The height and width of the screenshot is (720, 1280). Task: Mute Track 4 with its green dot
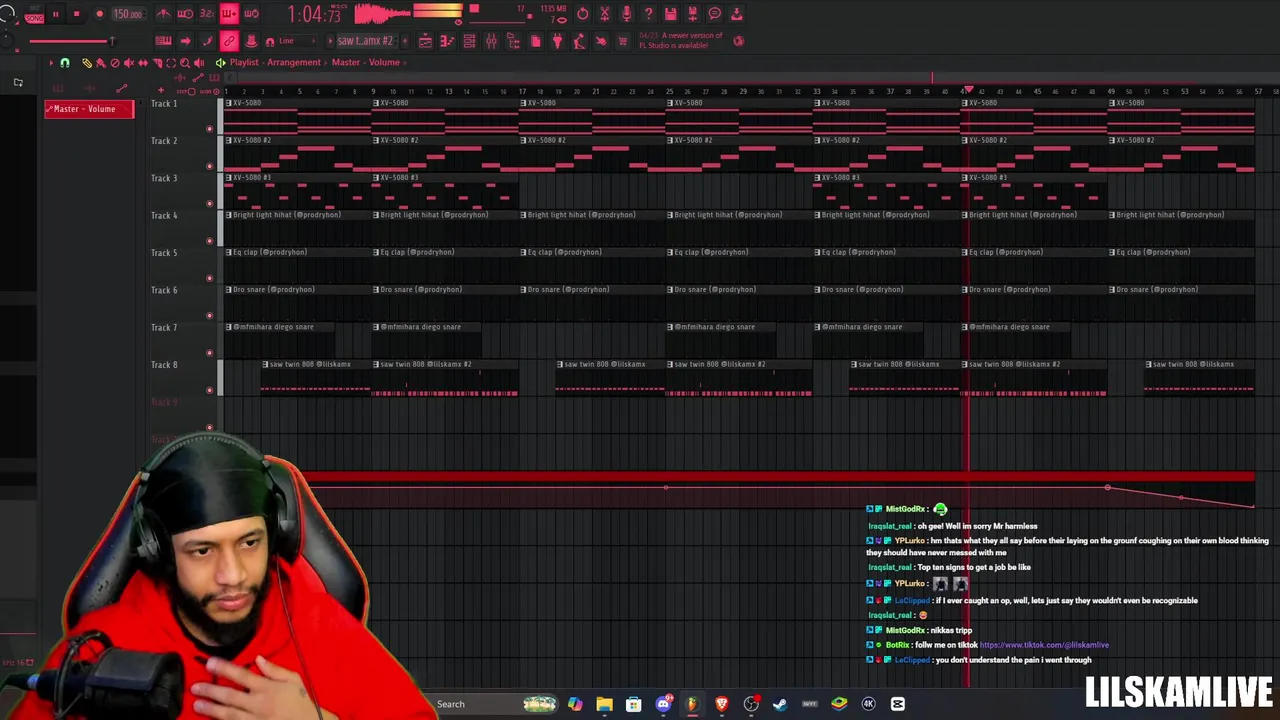point(209,241)
